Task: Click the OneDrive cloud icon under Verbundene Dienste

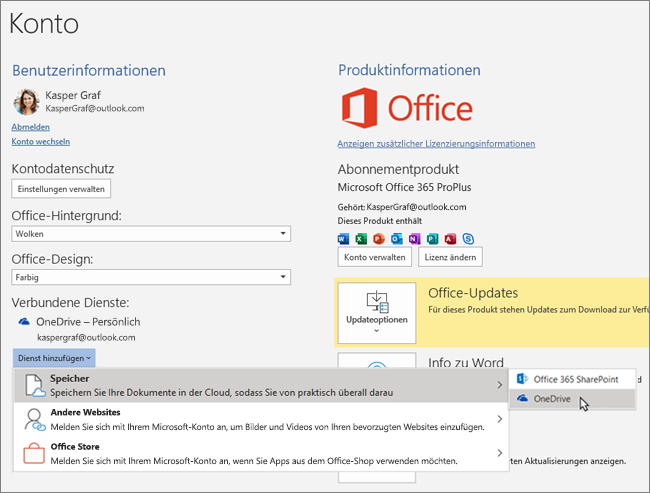Action: pos(24,321)
